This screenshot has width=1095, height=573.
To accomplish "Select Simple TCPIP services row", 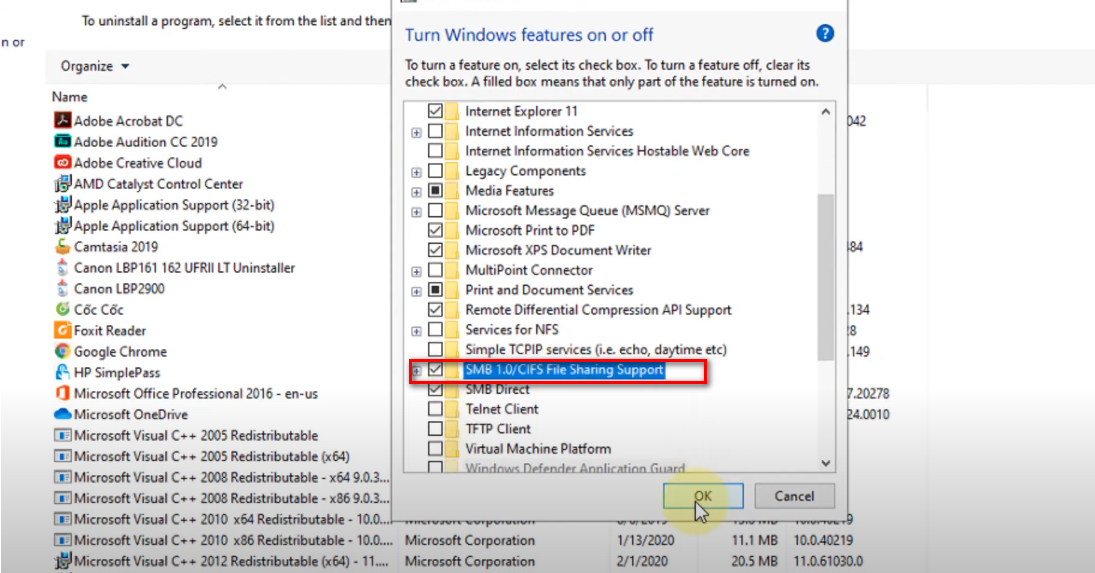I will pyautogui.click(x=596, y=350).
